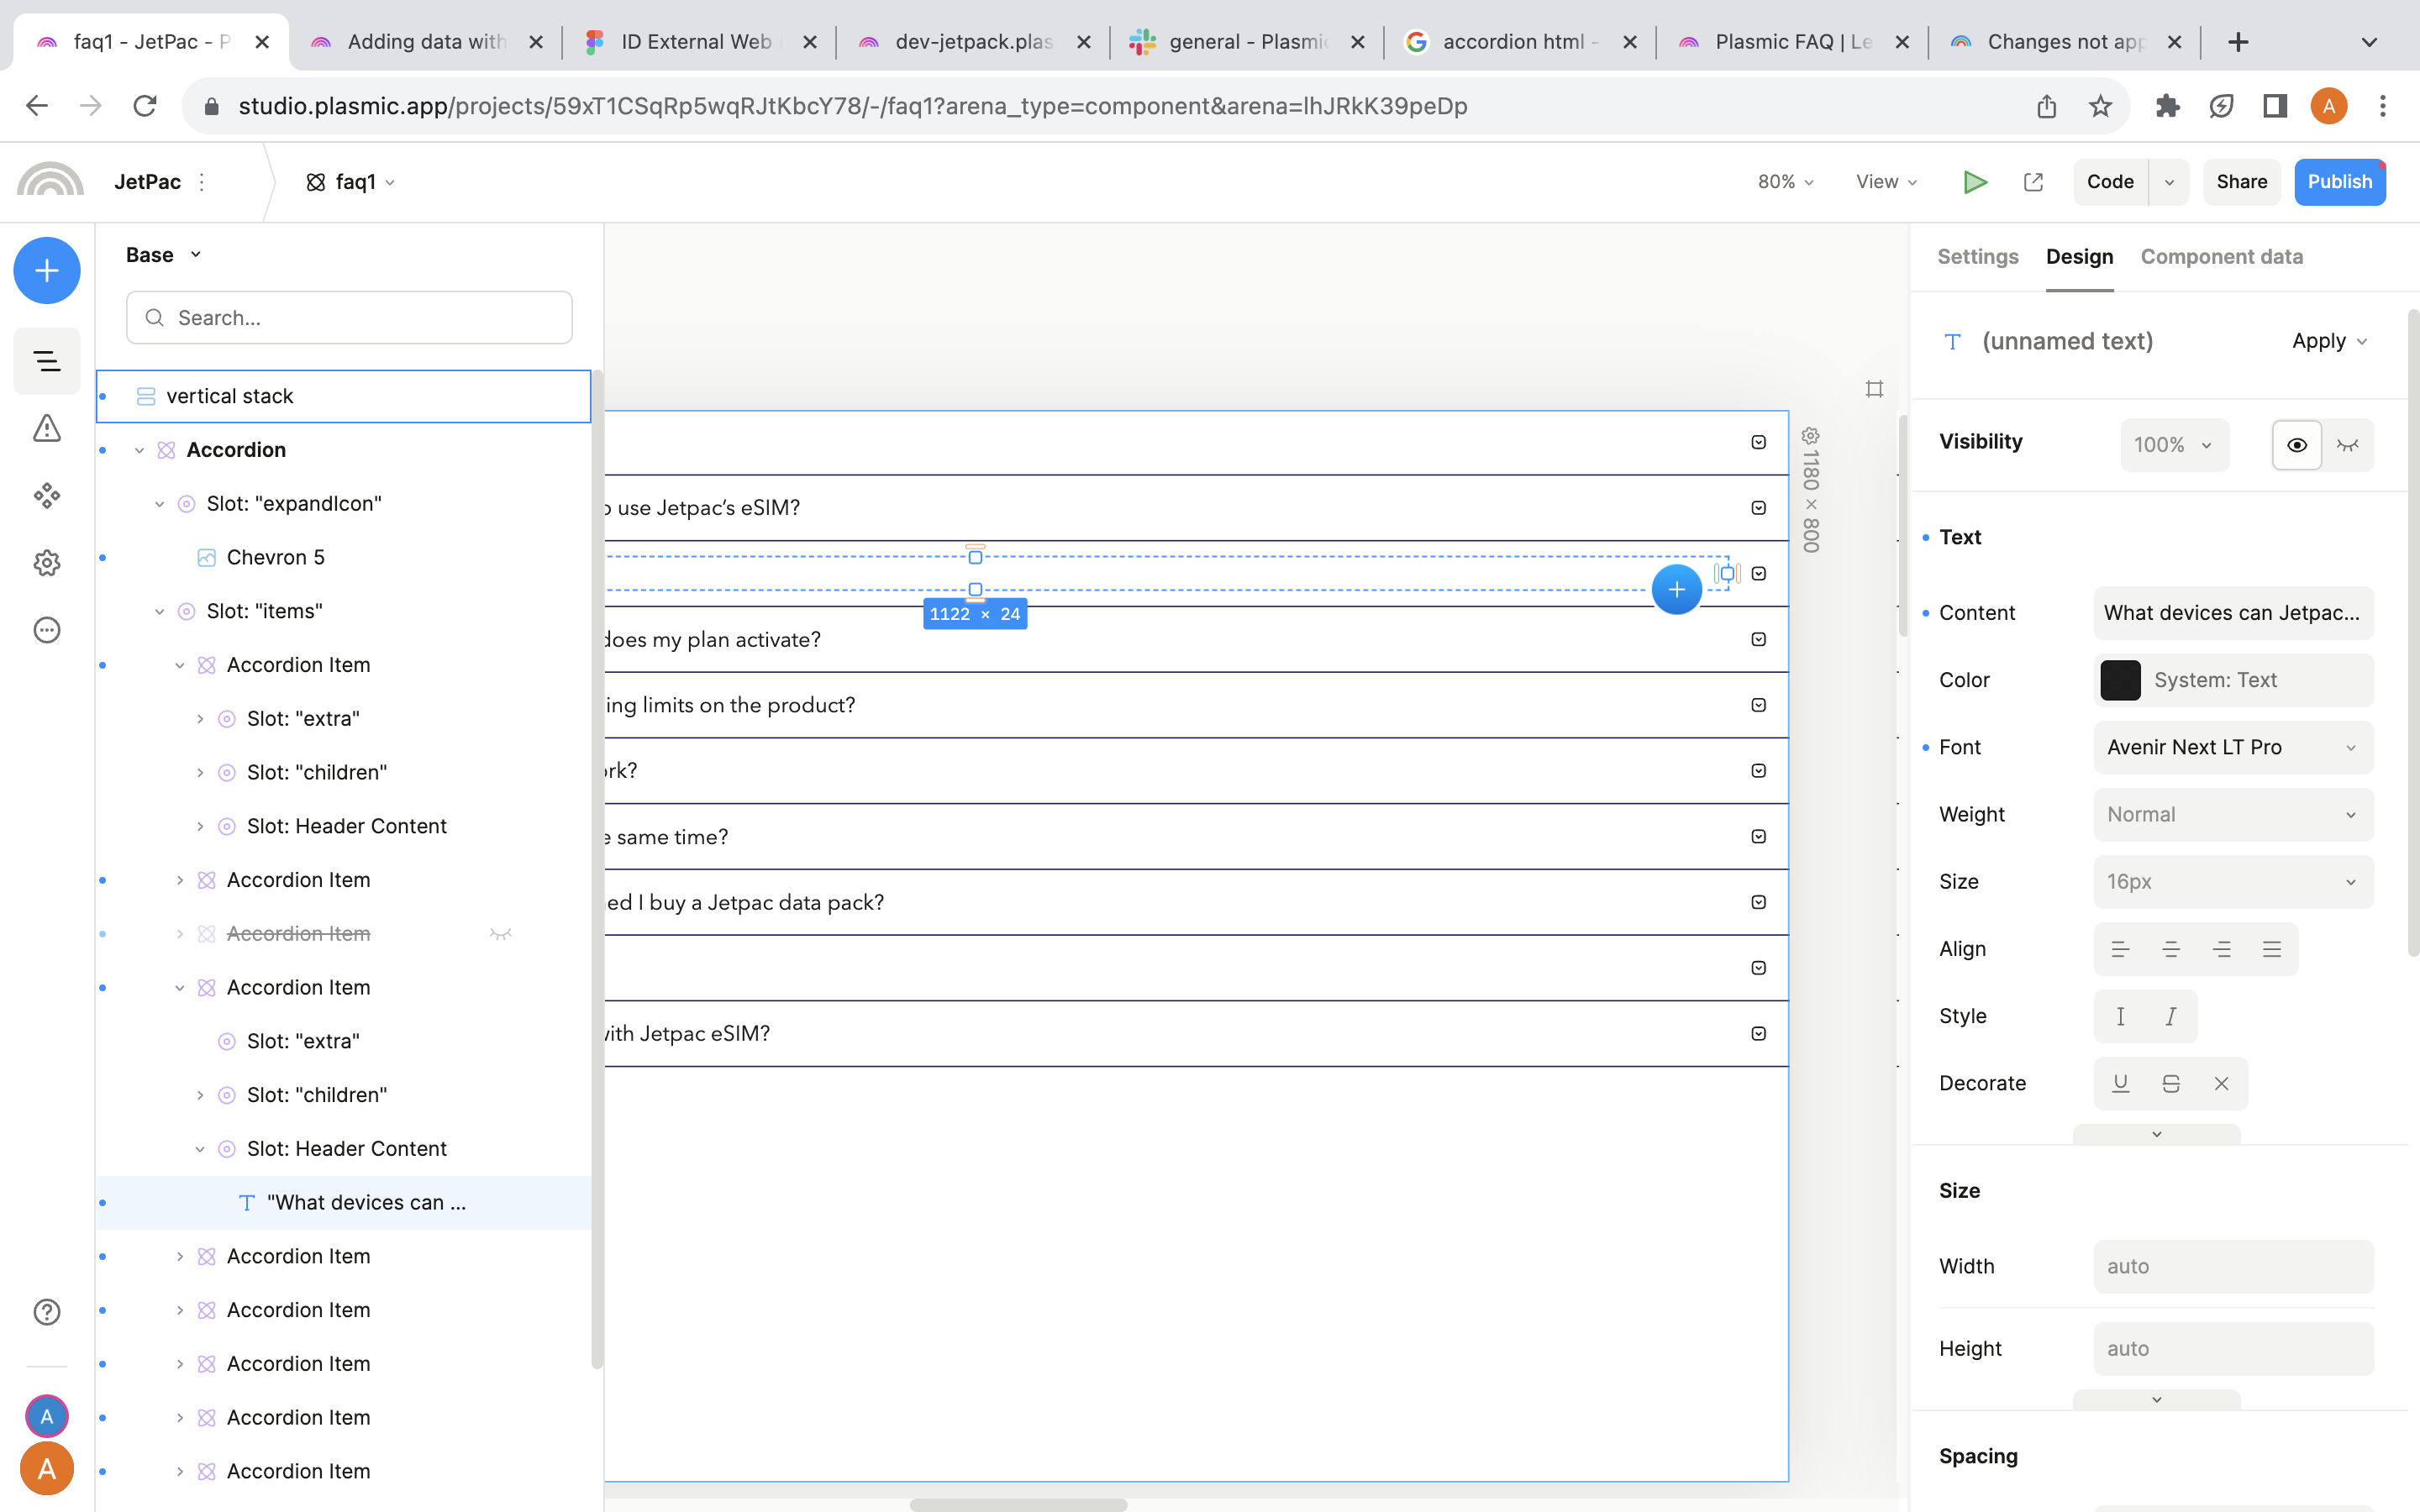Click the blue add element plus button
2420x1512 pixels.
[x=47, y=270]
